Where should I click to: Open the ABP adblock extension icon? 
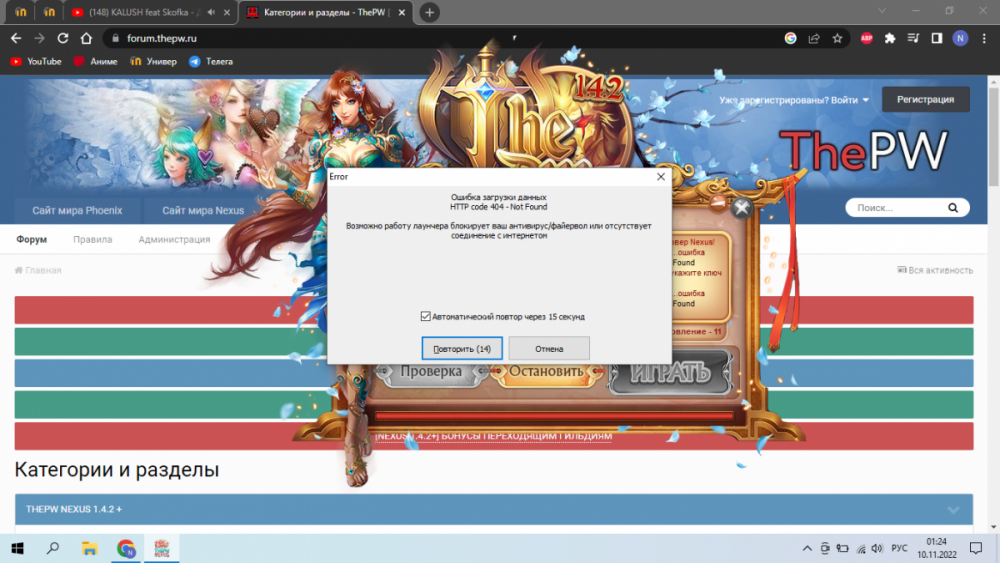(x=867, y=38)
